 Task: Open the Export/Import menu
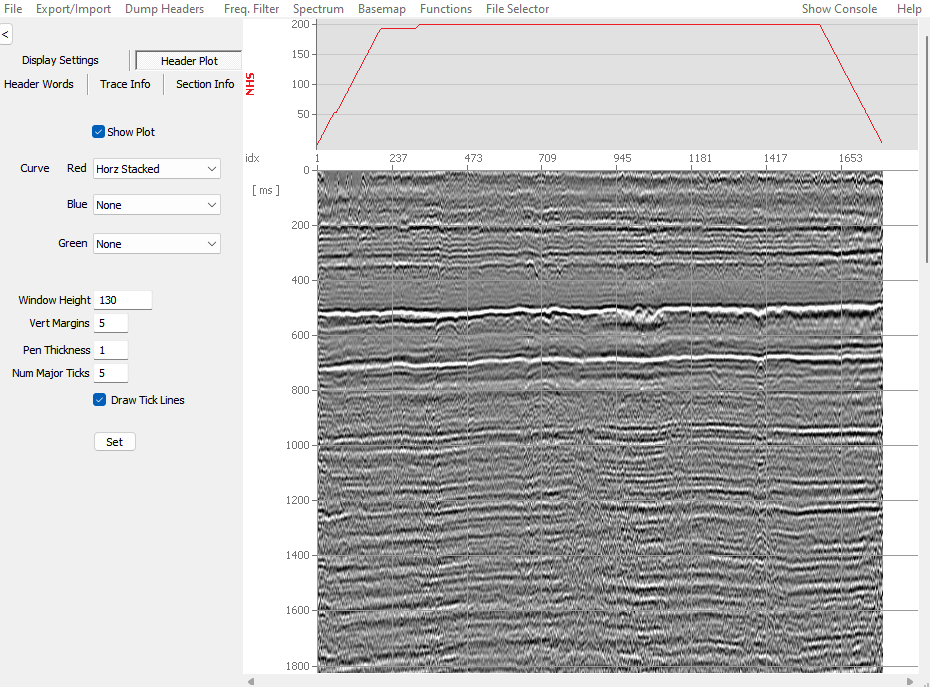tap(73, 9)
